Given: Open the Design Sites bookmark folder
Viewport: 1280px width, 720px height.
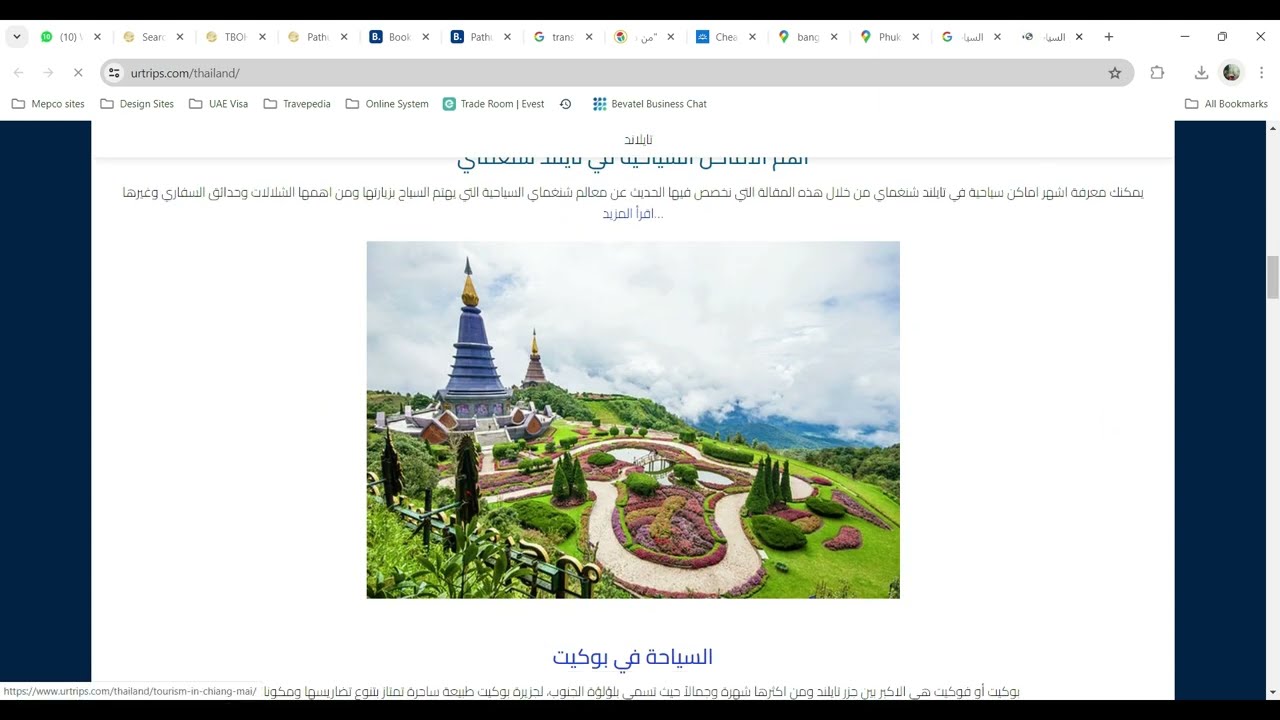Looking at the screenshot, I should (137, 104).
